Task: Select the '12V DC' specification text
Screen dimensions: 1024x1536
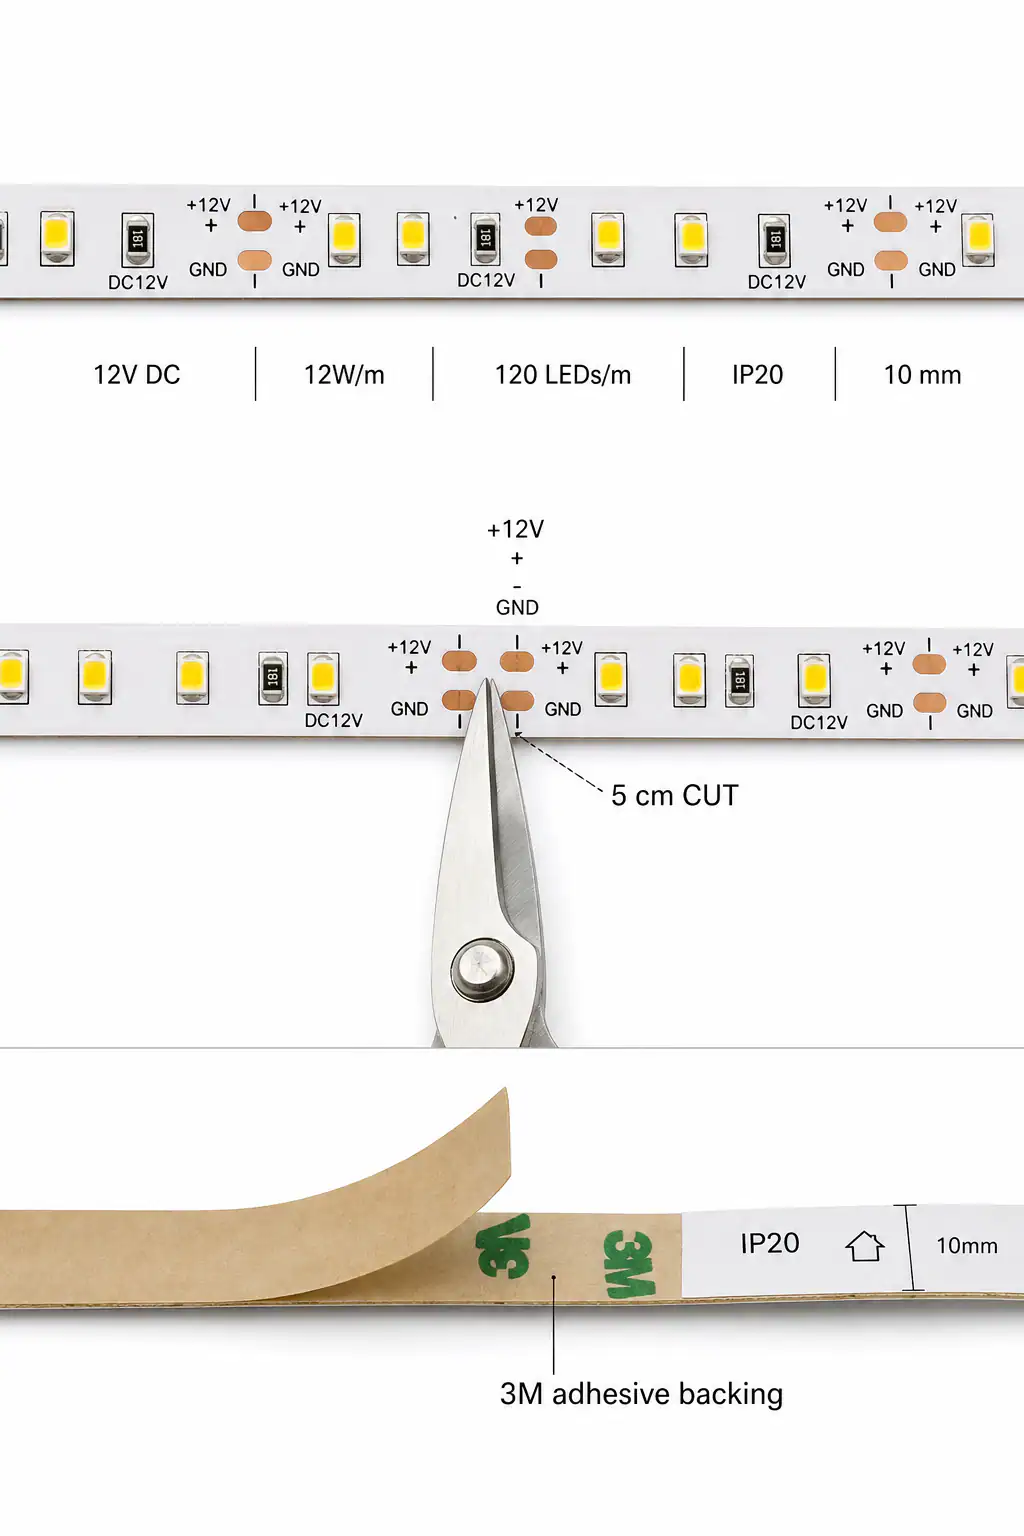Action: [x=137, y=375]
